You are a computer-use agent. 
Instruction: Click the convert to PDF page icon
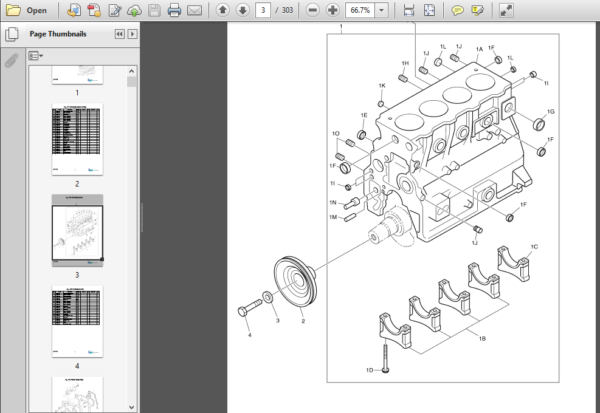[x=74, y=10]
